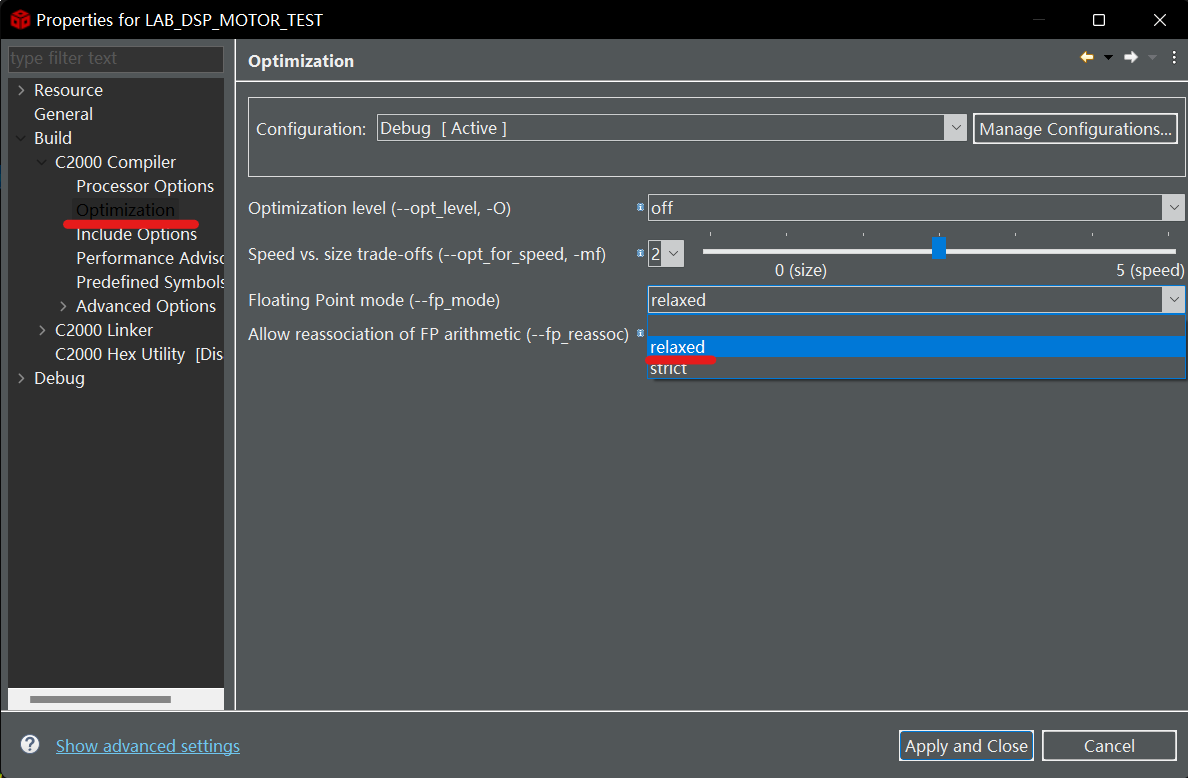1188x778 pixels.
Task: Click the back navigation arrow icon
Action: (1087, 58)
